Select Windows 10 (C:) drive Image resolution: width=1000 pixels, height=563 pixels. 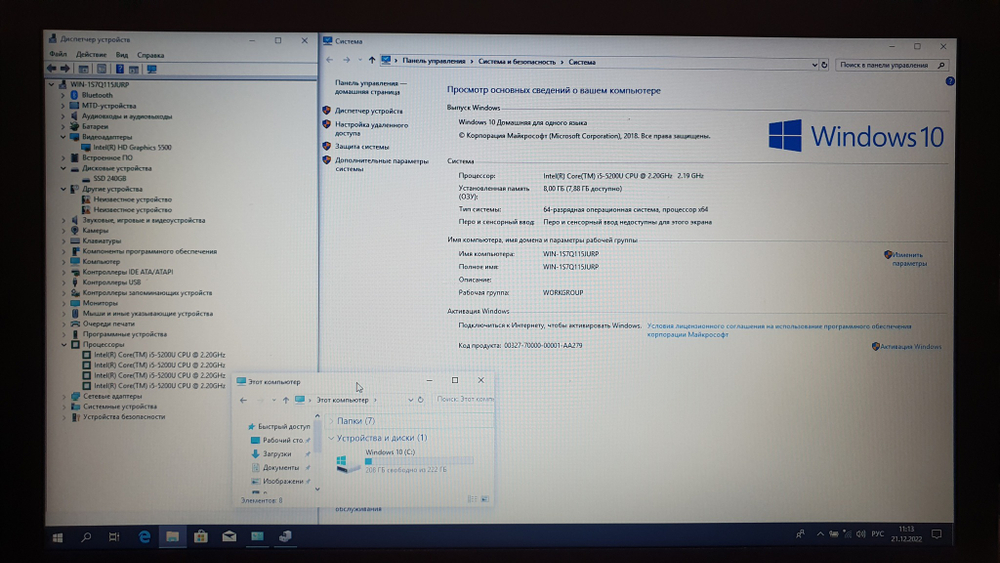click(x=405, y=461)
